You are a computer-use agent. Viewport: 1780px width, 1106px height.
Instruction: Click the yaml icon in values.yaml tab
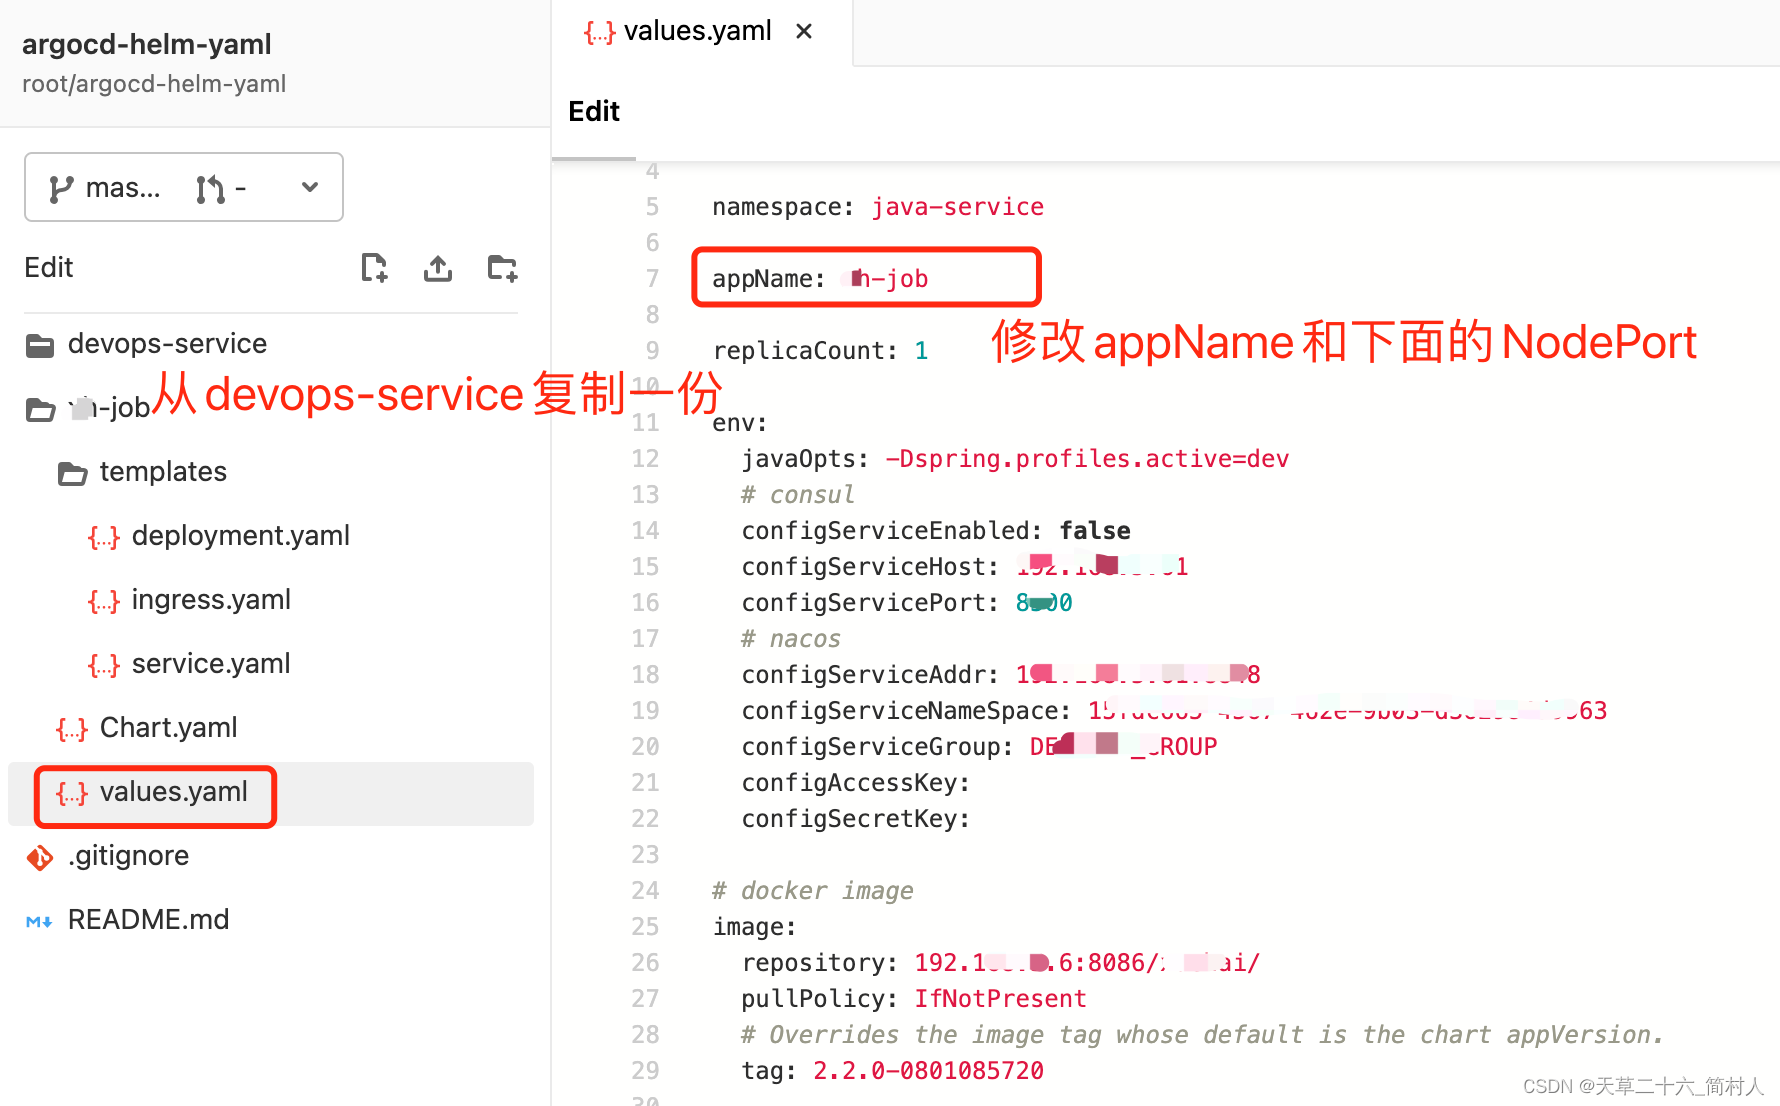[x=600, y=33]
